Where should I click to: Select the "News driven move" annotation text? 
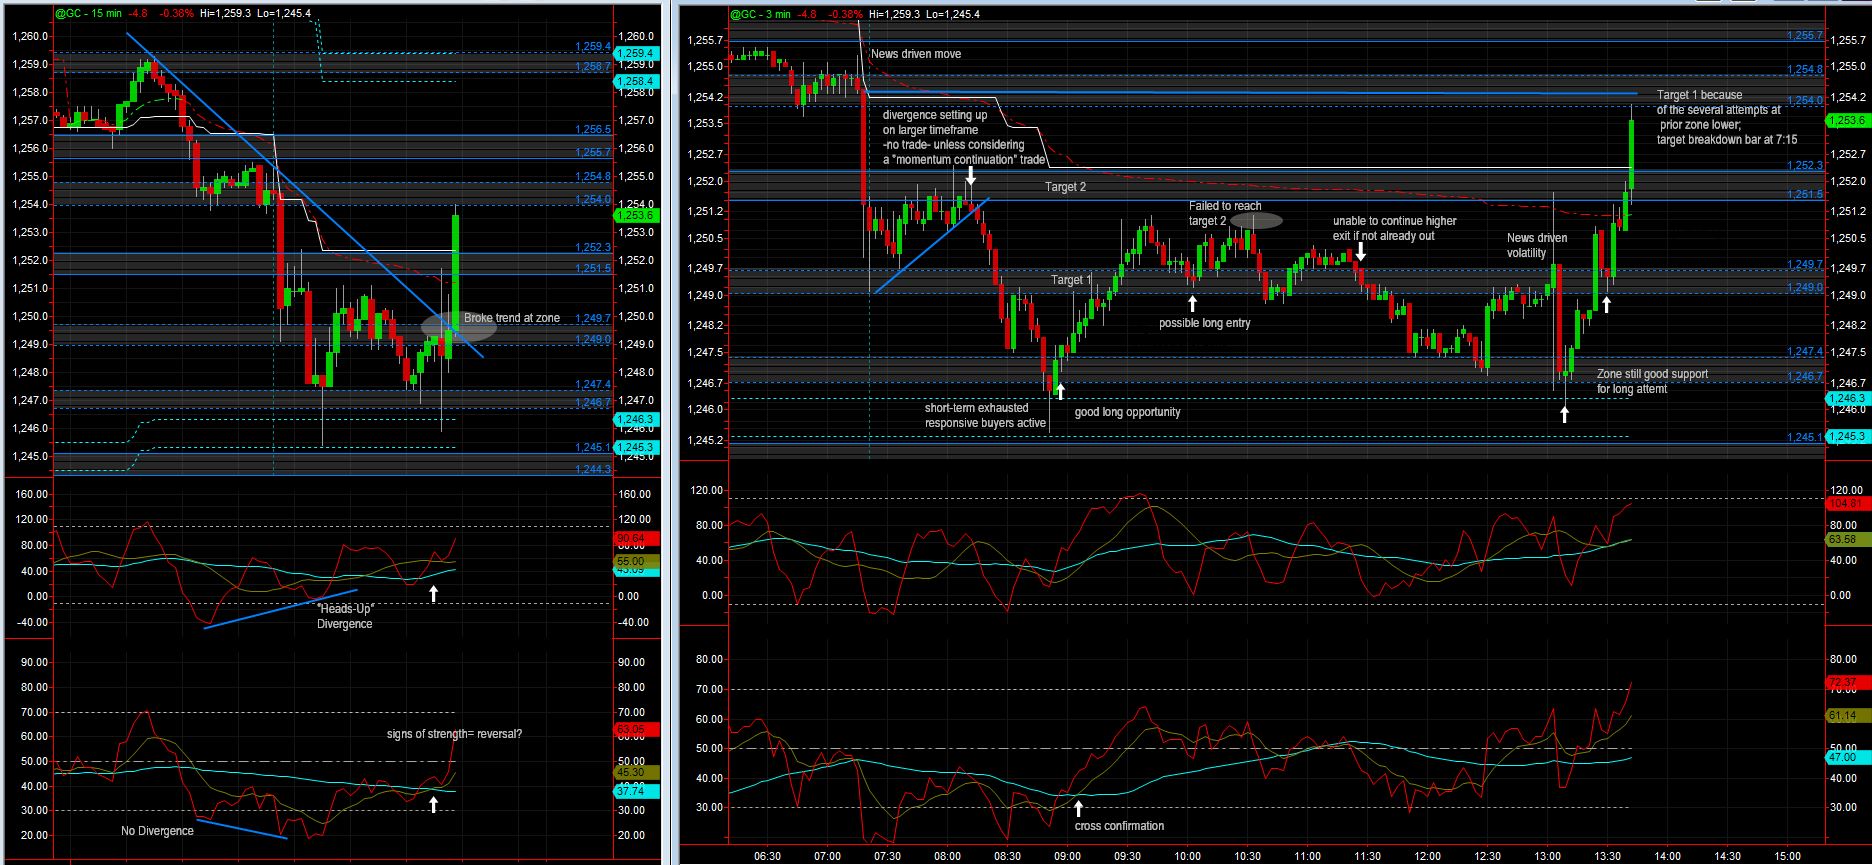pos(916,54)
